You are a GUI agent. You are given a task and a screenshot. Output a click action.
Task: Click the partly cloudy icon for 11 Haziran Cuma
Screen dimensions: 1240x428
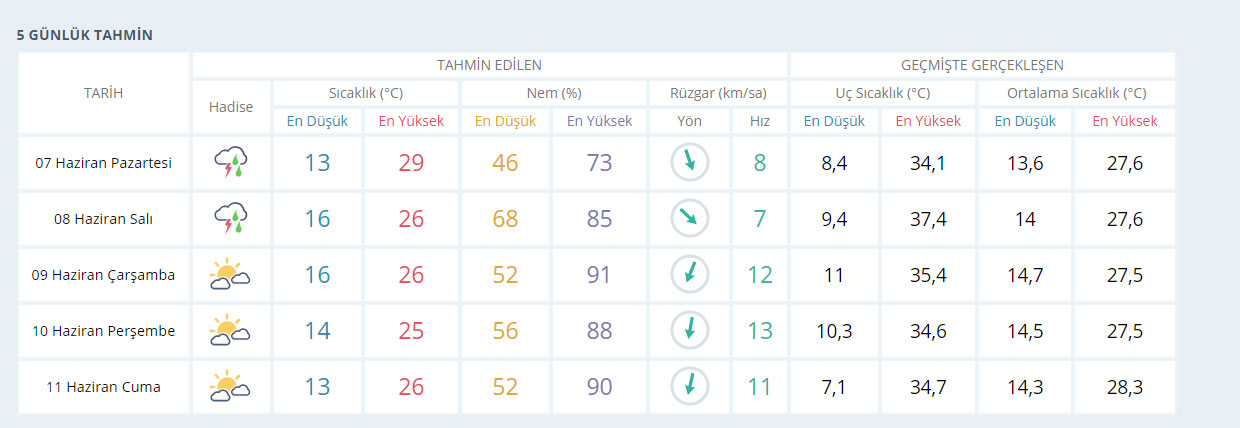(231, 386)
